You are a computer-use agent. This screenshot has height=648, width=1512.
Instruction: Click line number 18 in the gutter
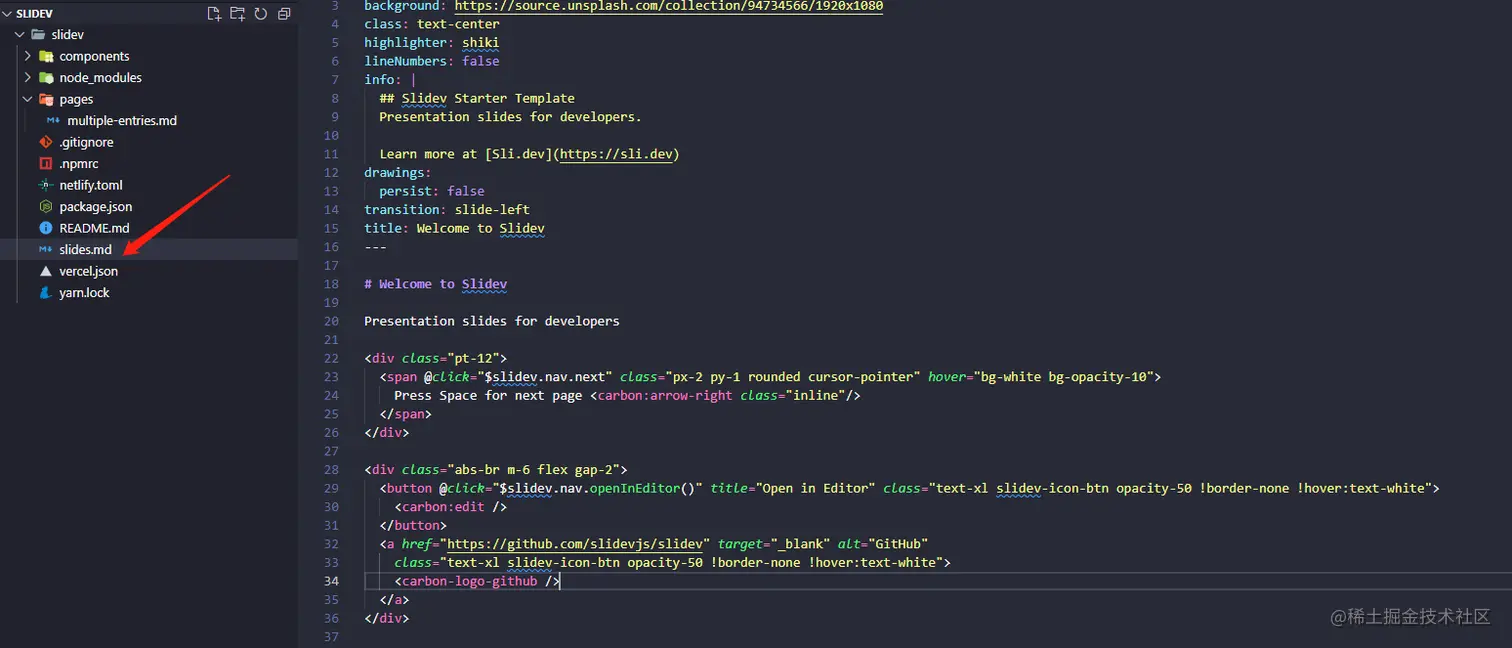pyautogui.click(x=331, y=284)
